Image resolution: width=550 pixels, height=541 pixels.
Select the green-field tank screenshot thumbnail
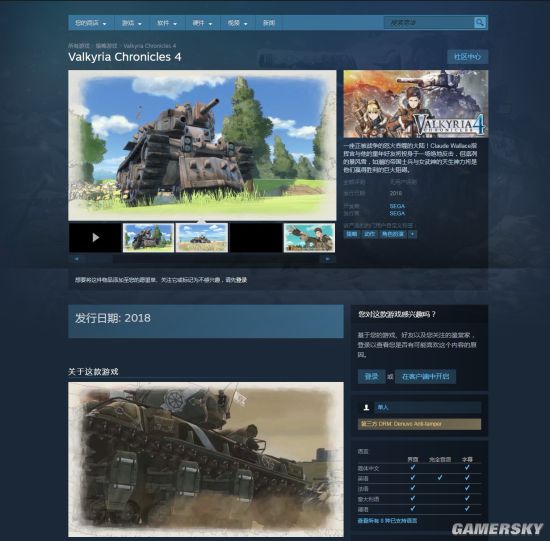point(148,238)
